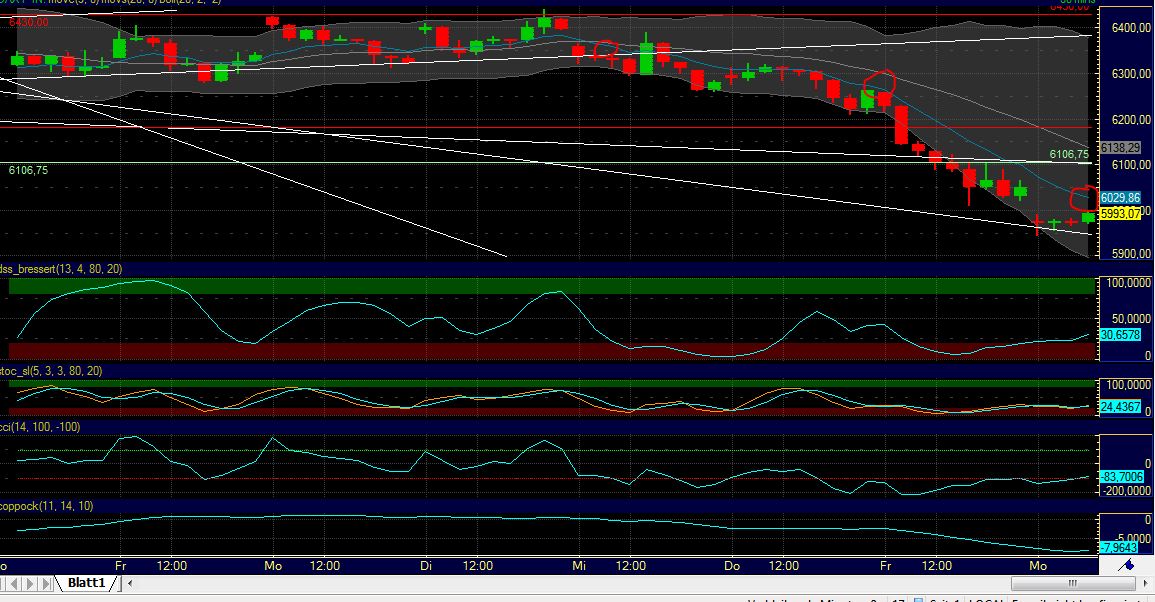Click the last-sheet navigation arrow icon
Image resolution: width=1155 pixels, height=602 pixels.
pos(46,583)
